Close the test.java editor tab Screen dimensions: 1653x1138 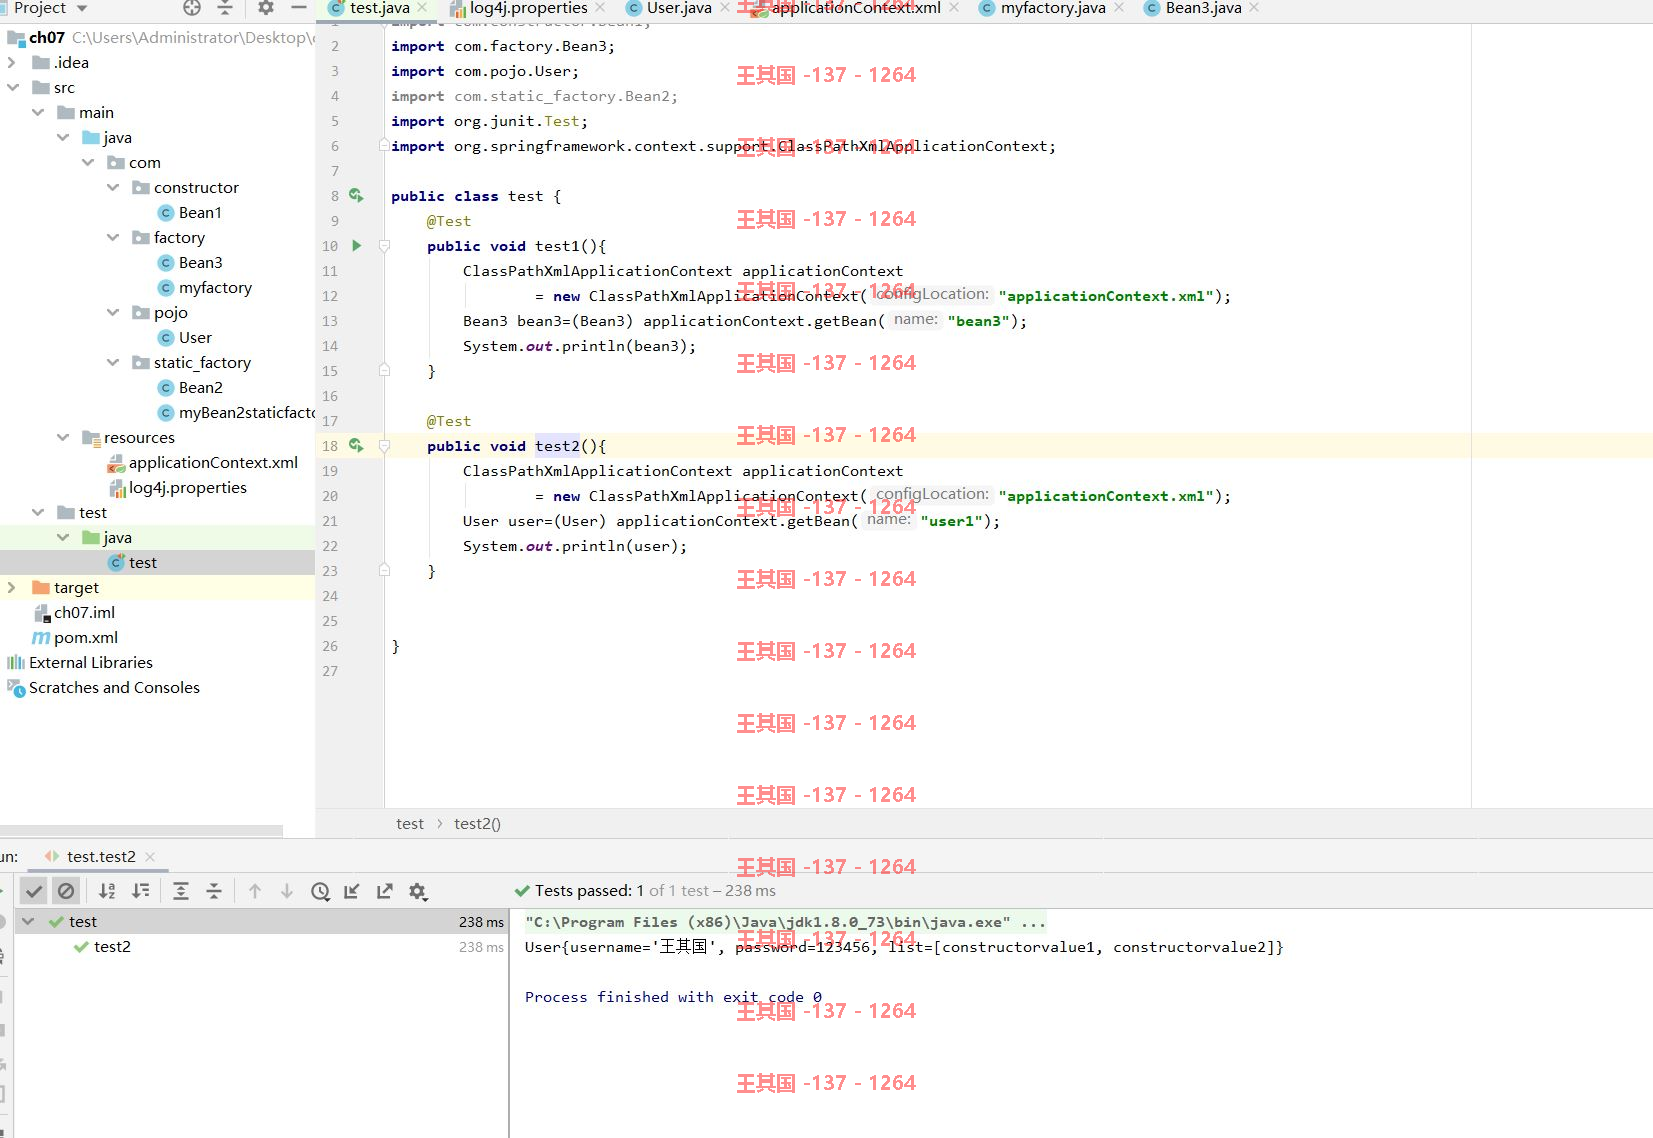(x=422, y=8)
